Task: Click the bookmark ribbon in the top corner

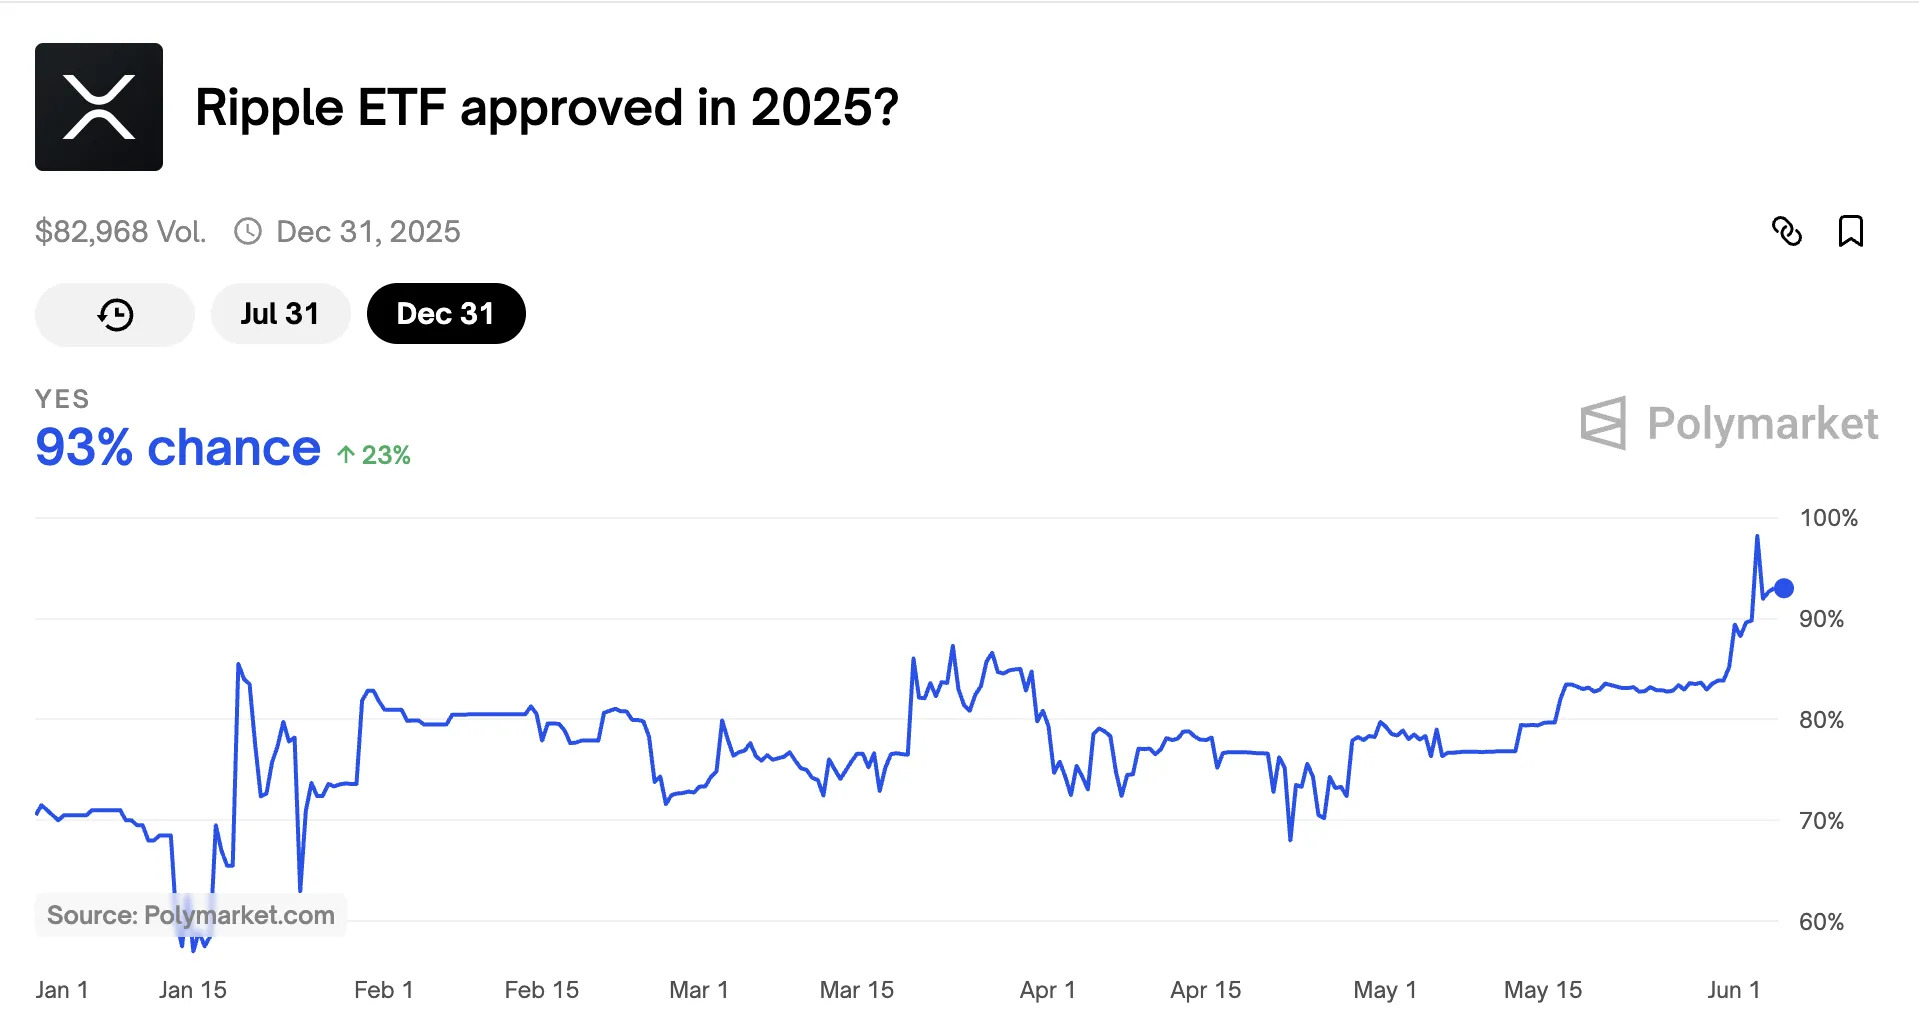Action: click(1851, 231)
